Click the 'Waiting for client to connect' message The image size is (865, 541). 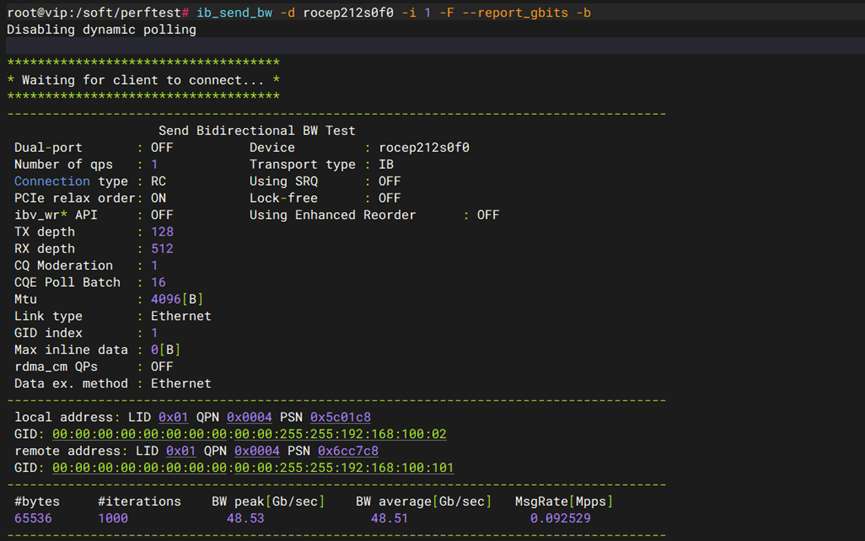pos(143,80)
